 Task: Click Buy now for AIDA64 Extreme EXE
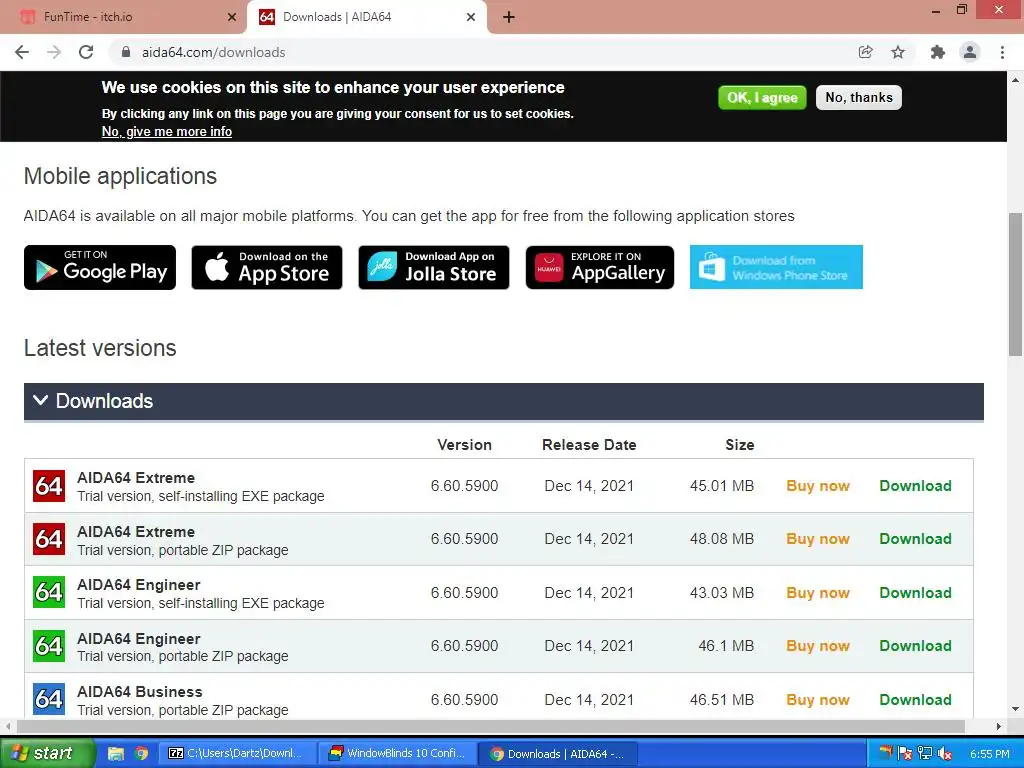point(818,486)
